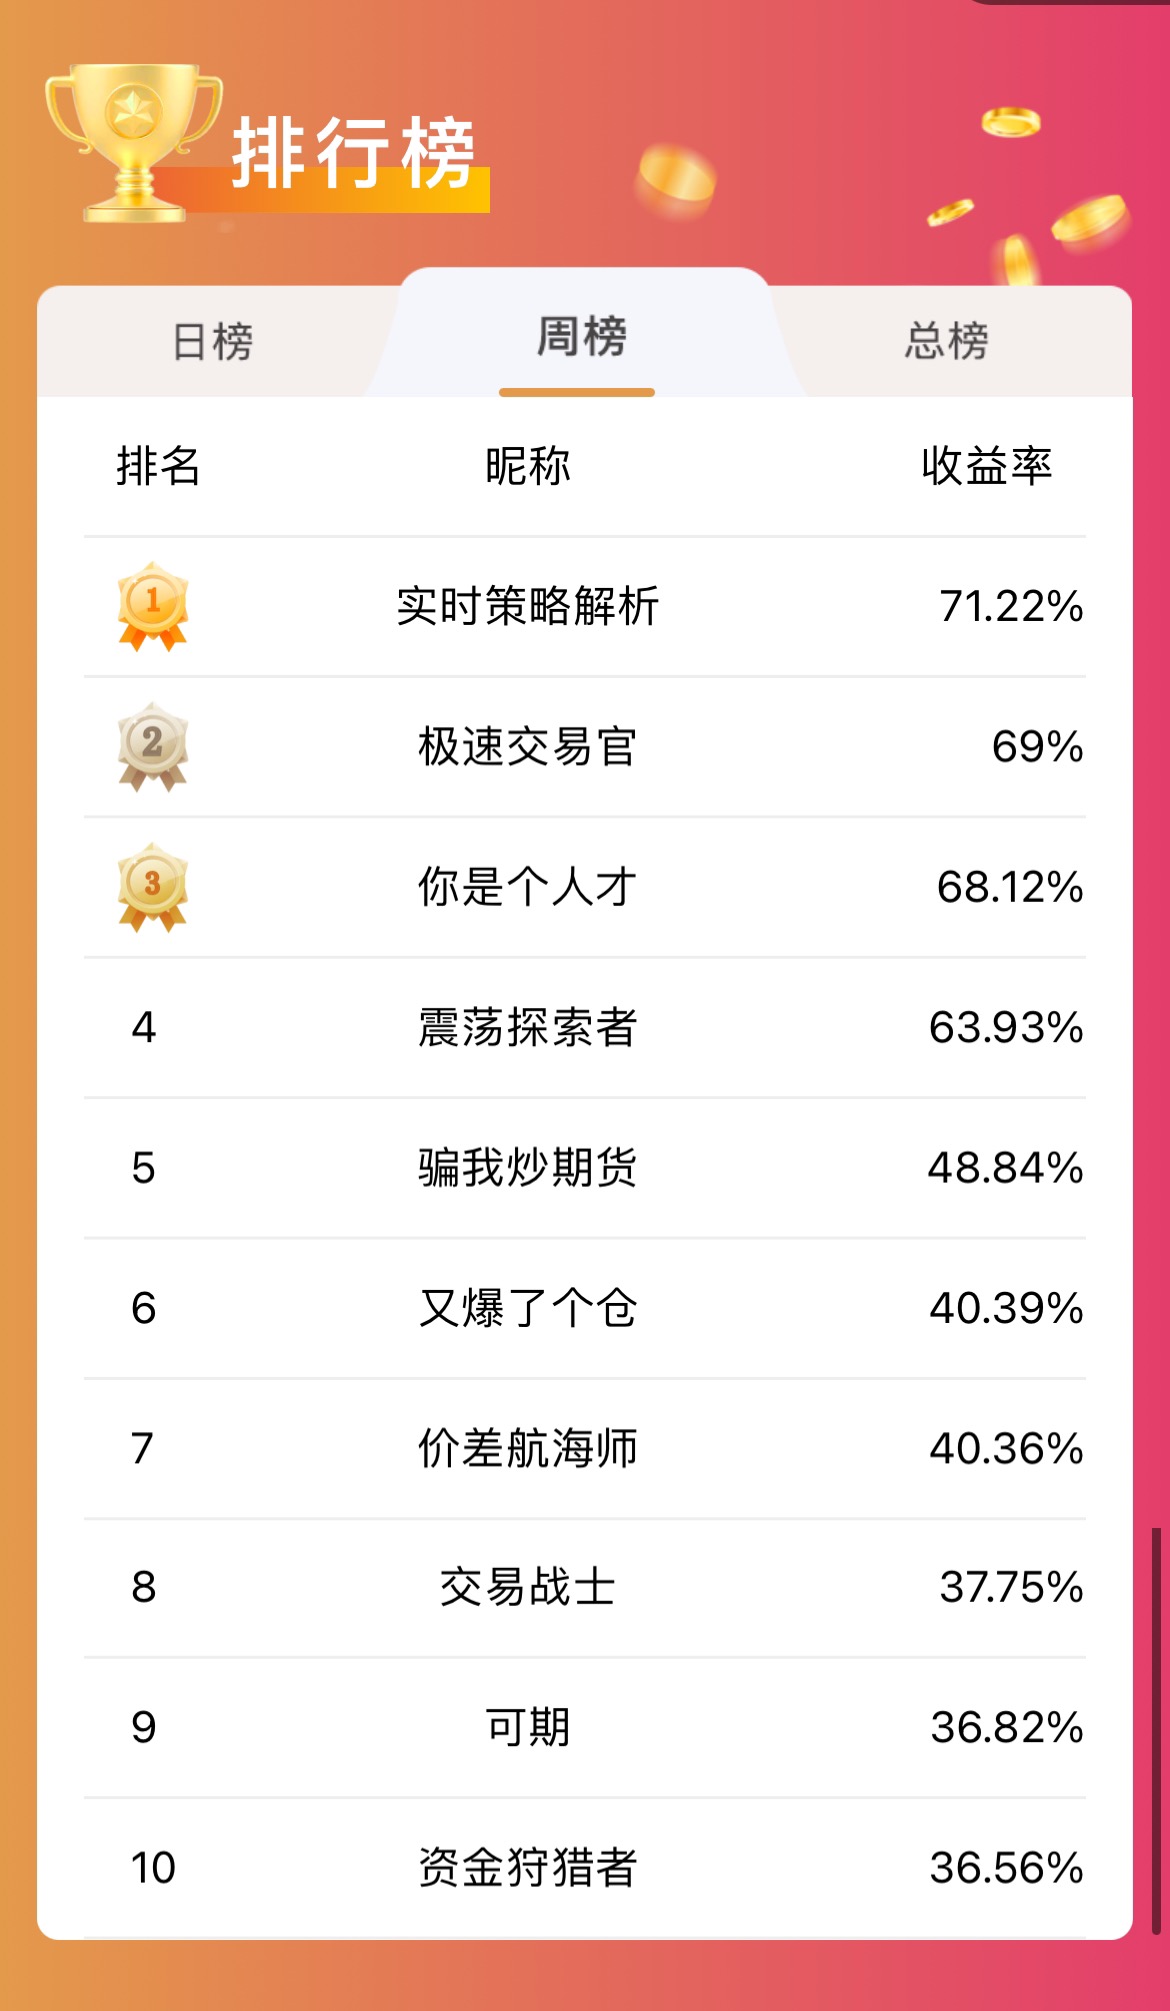Select nickname 你是个人才
Image resolution: width=1170 pixels, height=2011 pixels.
point(527,886)
